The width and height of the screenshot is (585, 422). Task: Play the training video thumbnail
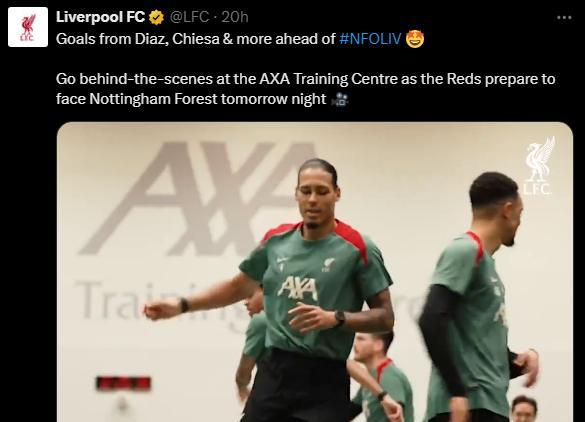(x=315, y=272)
